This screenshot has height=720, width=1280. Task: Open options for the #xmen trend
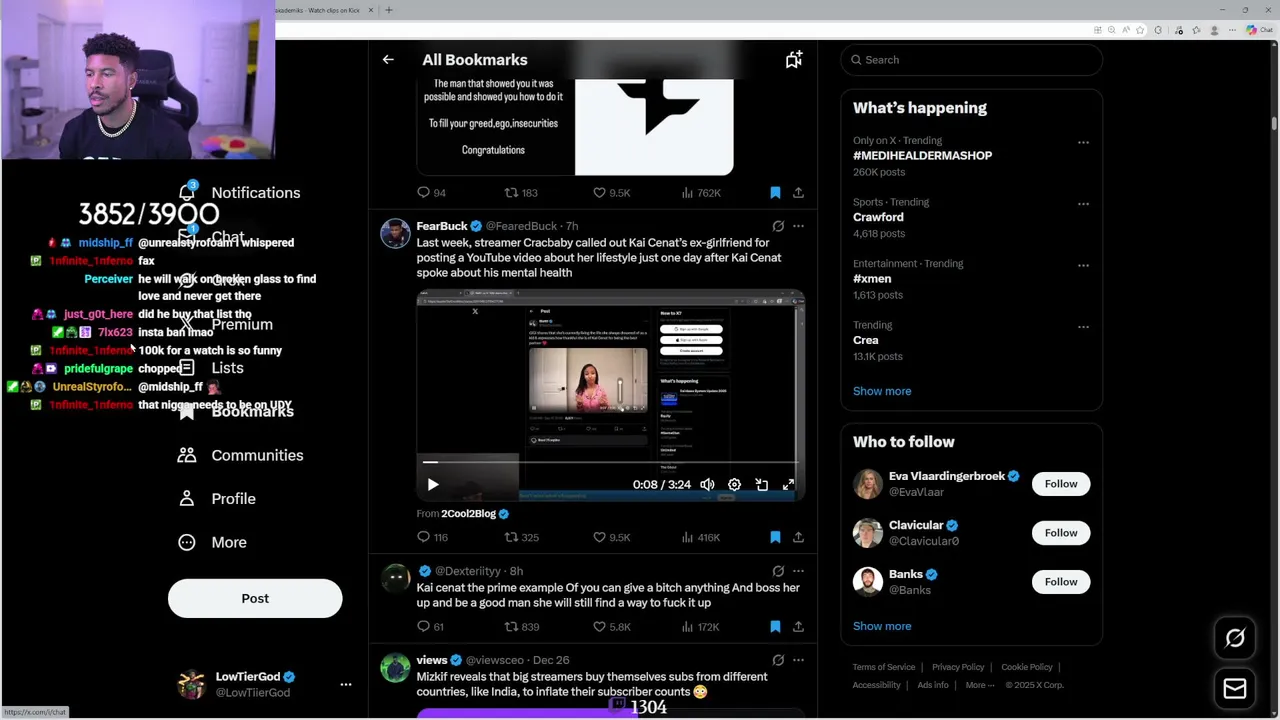click(1083, 266)
